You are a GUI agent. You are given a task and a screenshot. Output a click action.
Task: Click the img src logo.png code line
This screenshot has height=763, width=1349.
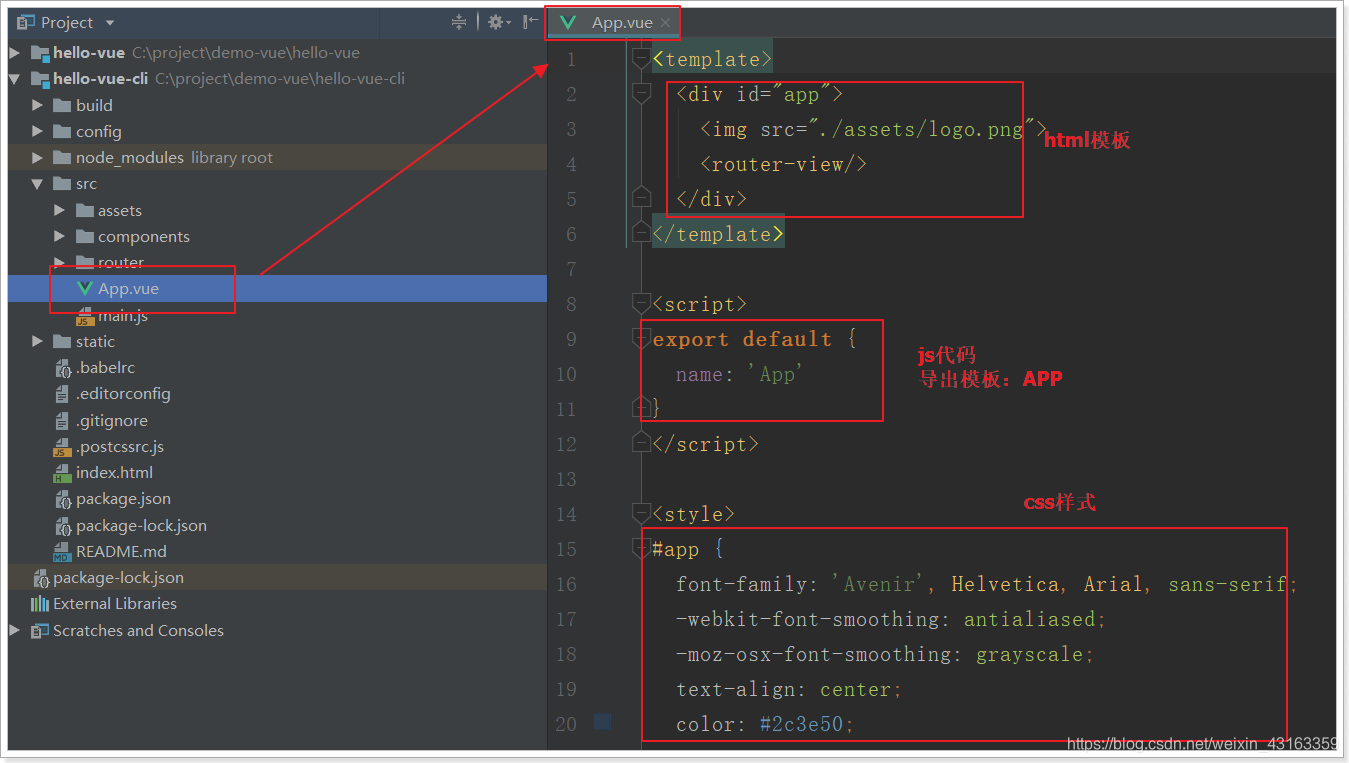click(x=873, y=129)
